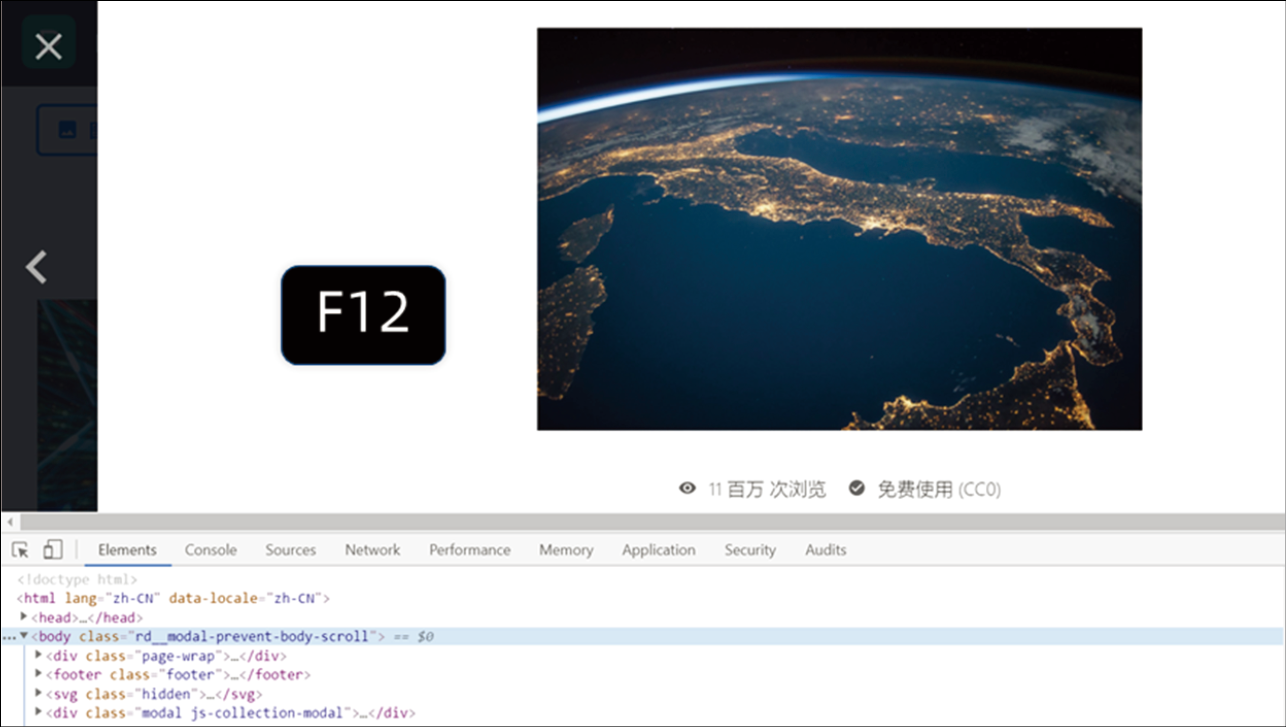This screenshot has height=727, width=1286.
Task: Click the 免费使用 (CC0) license link
Action: point(938,489)
